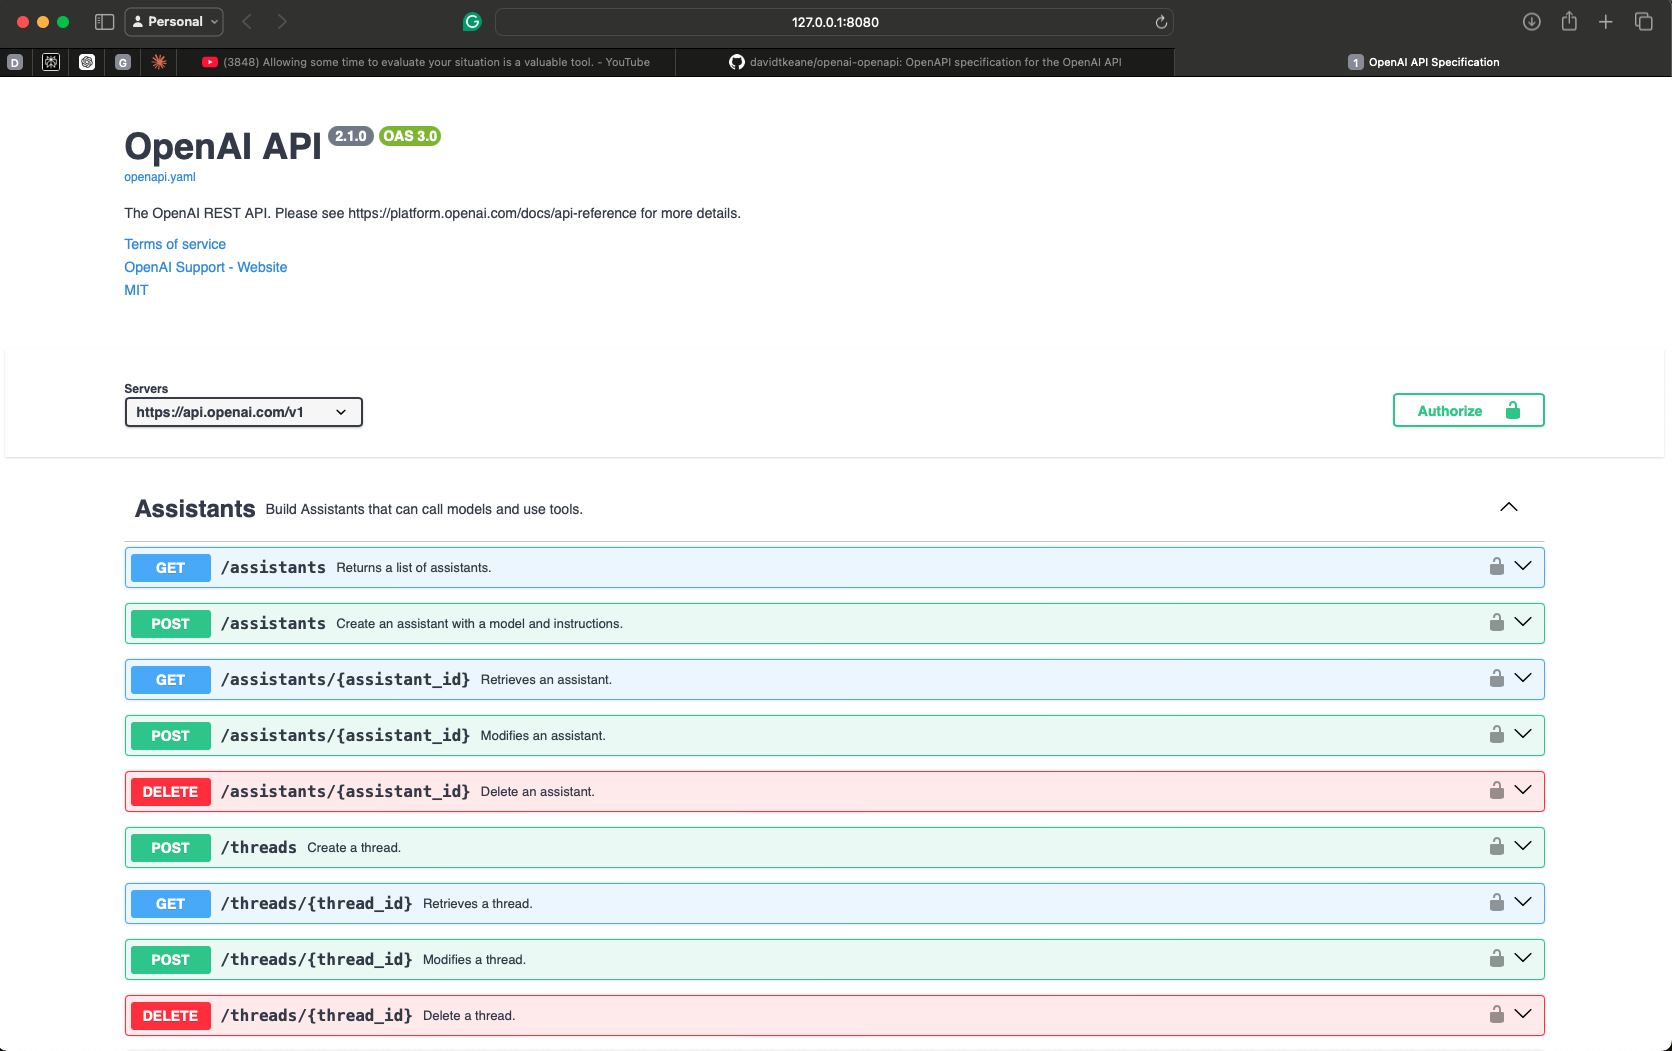Open the downloads icon in Safari toolbar
Image resolution: width=1672 pixels, height=1051 pixels.
click(x=1531, y=22)
